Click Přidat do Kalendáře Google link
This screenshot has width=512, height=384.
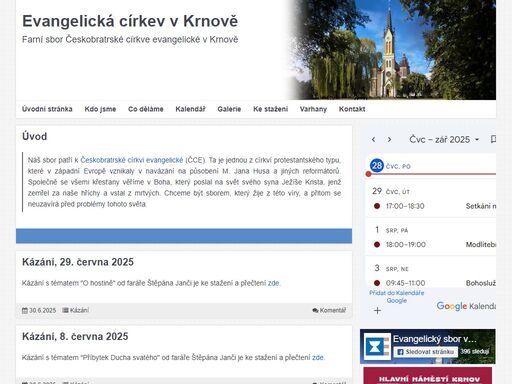point(397,297)
